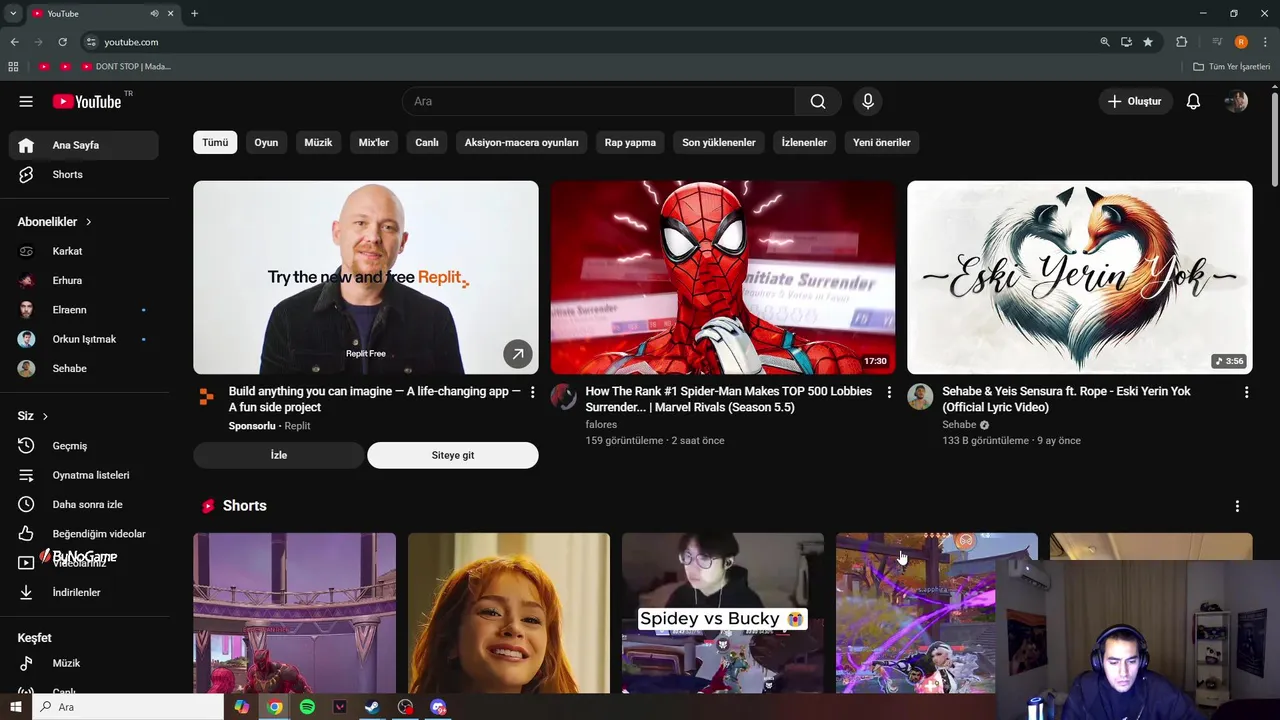Screen dimensions: 1280x720
Task: Open options menu for Replit ad
Action: click(532, 392)
